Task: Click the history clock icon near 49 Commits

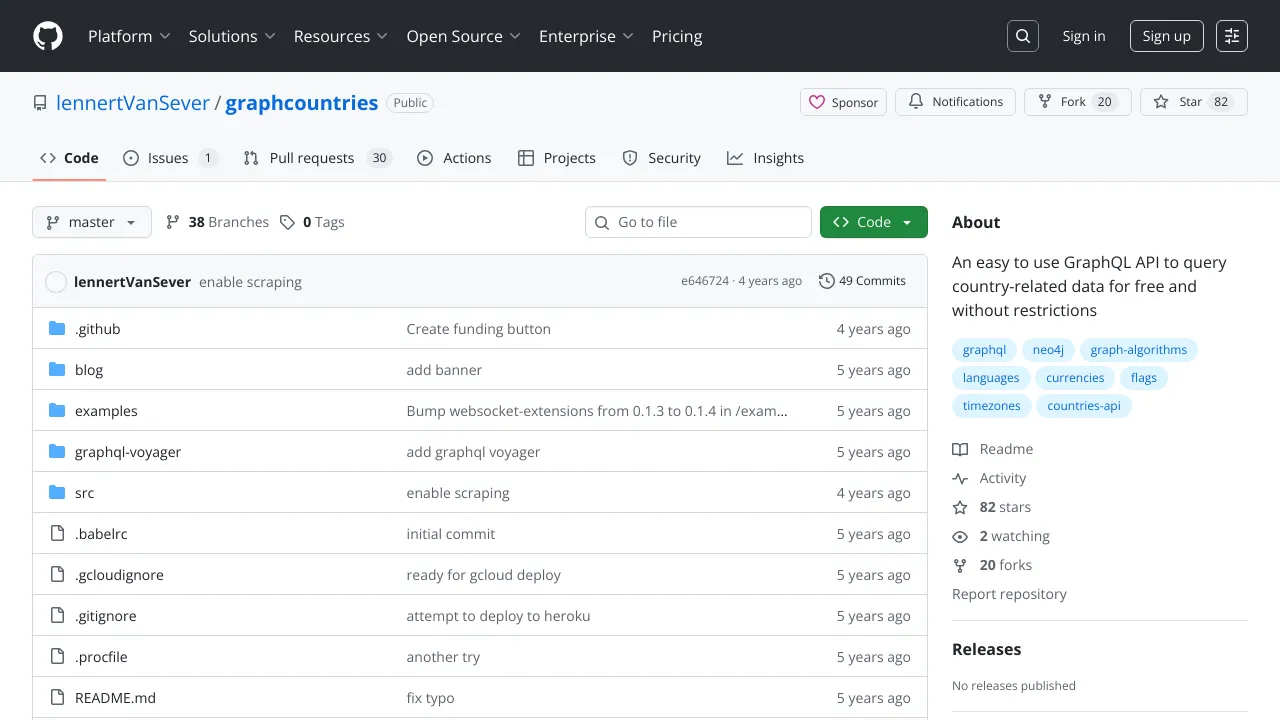Action: coord(827,281)
